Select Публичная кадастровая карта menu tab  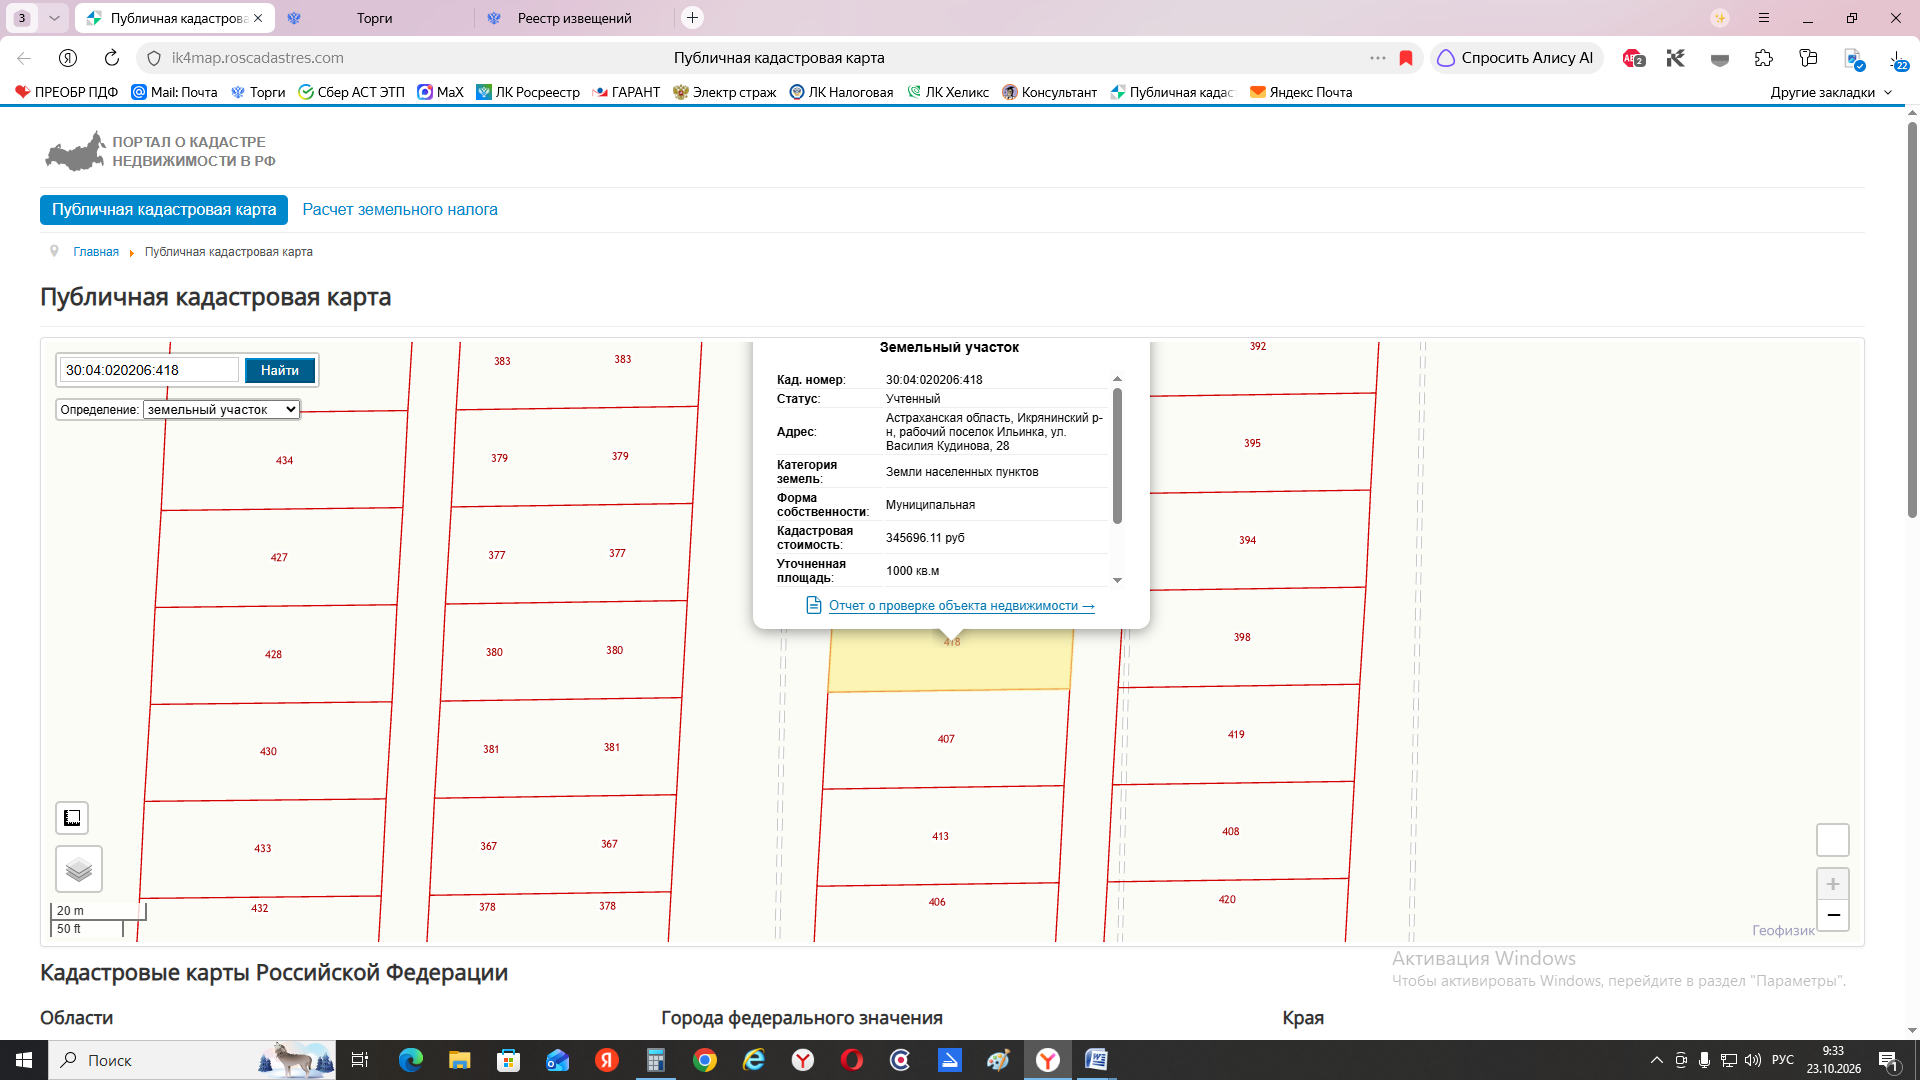coord(164,210)
